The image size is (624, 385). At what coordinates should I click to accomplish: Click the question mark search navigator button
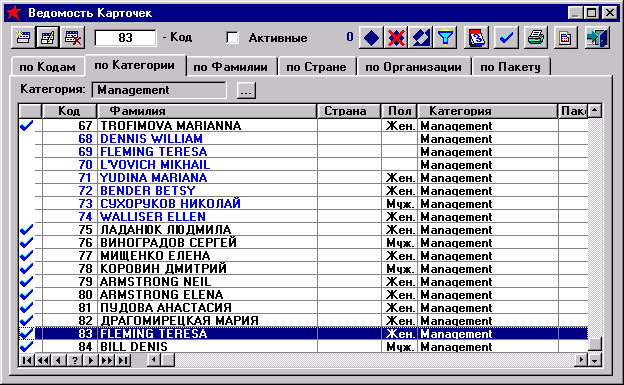click(74, 360)
